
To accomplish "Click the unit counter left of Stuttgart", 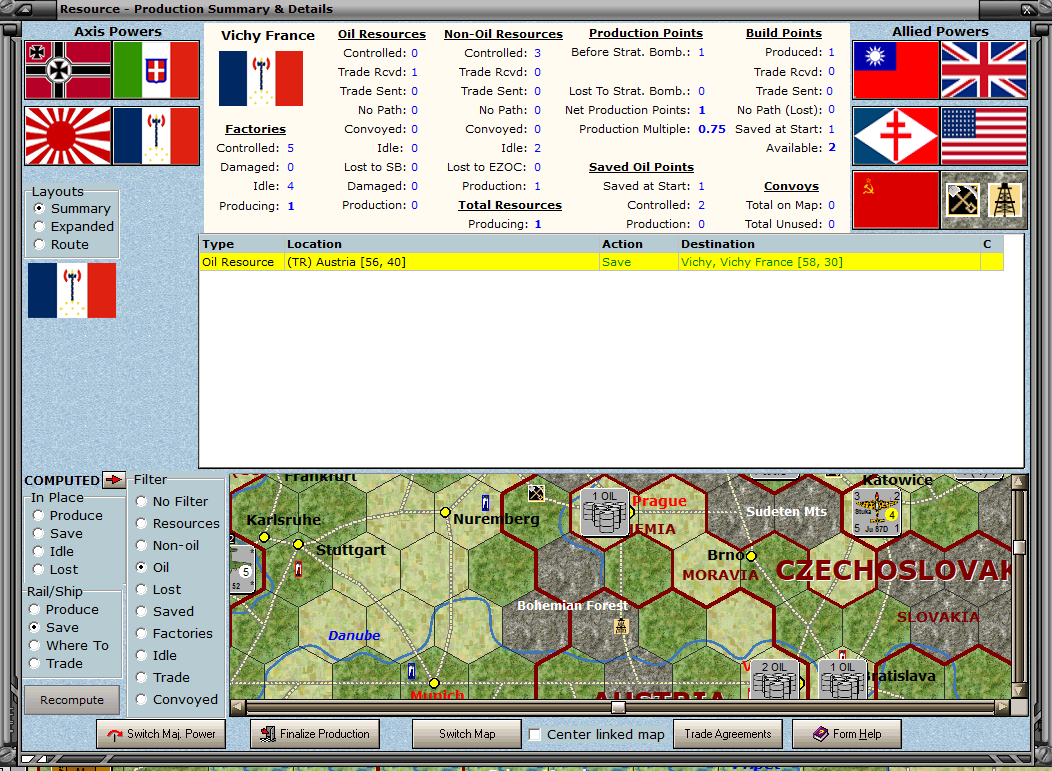I will [x=242, y=569].
